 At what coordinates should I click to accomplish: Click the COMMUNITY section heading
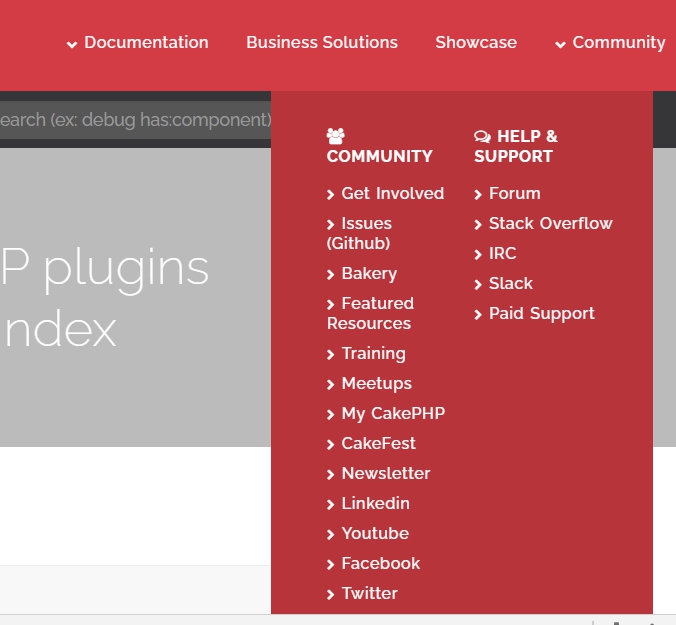pos(379,156)
